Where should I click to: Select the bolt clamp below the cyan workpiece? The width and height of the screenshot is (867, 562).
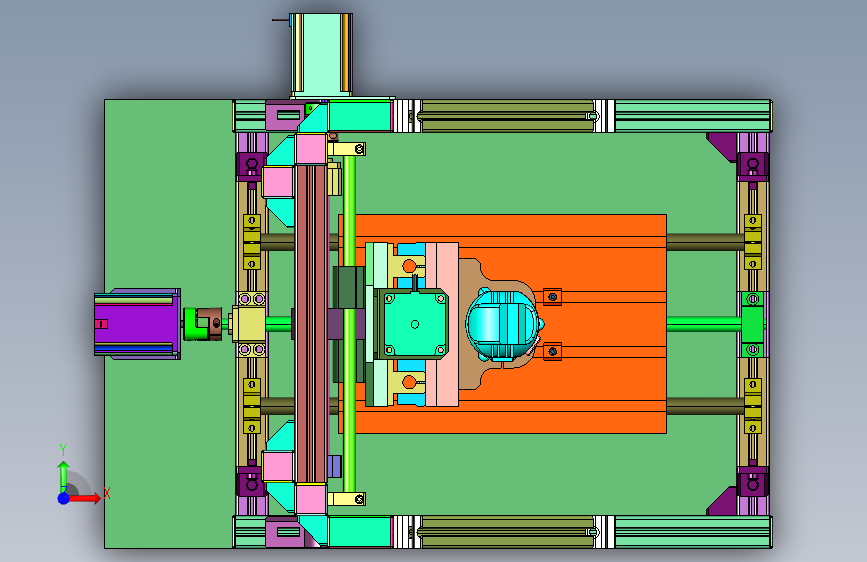click(x=552, y=351)
